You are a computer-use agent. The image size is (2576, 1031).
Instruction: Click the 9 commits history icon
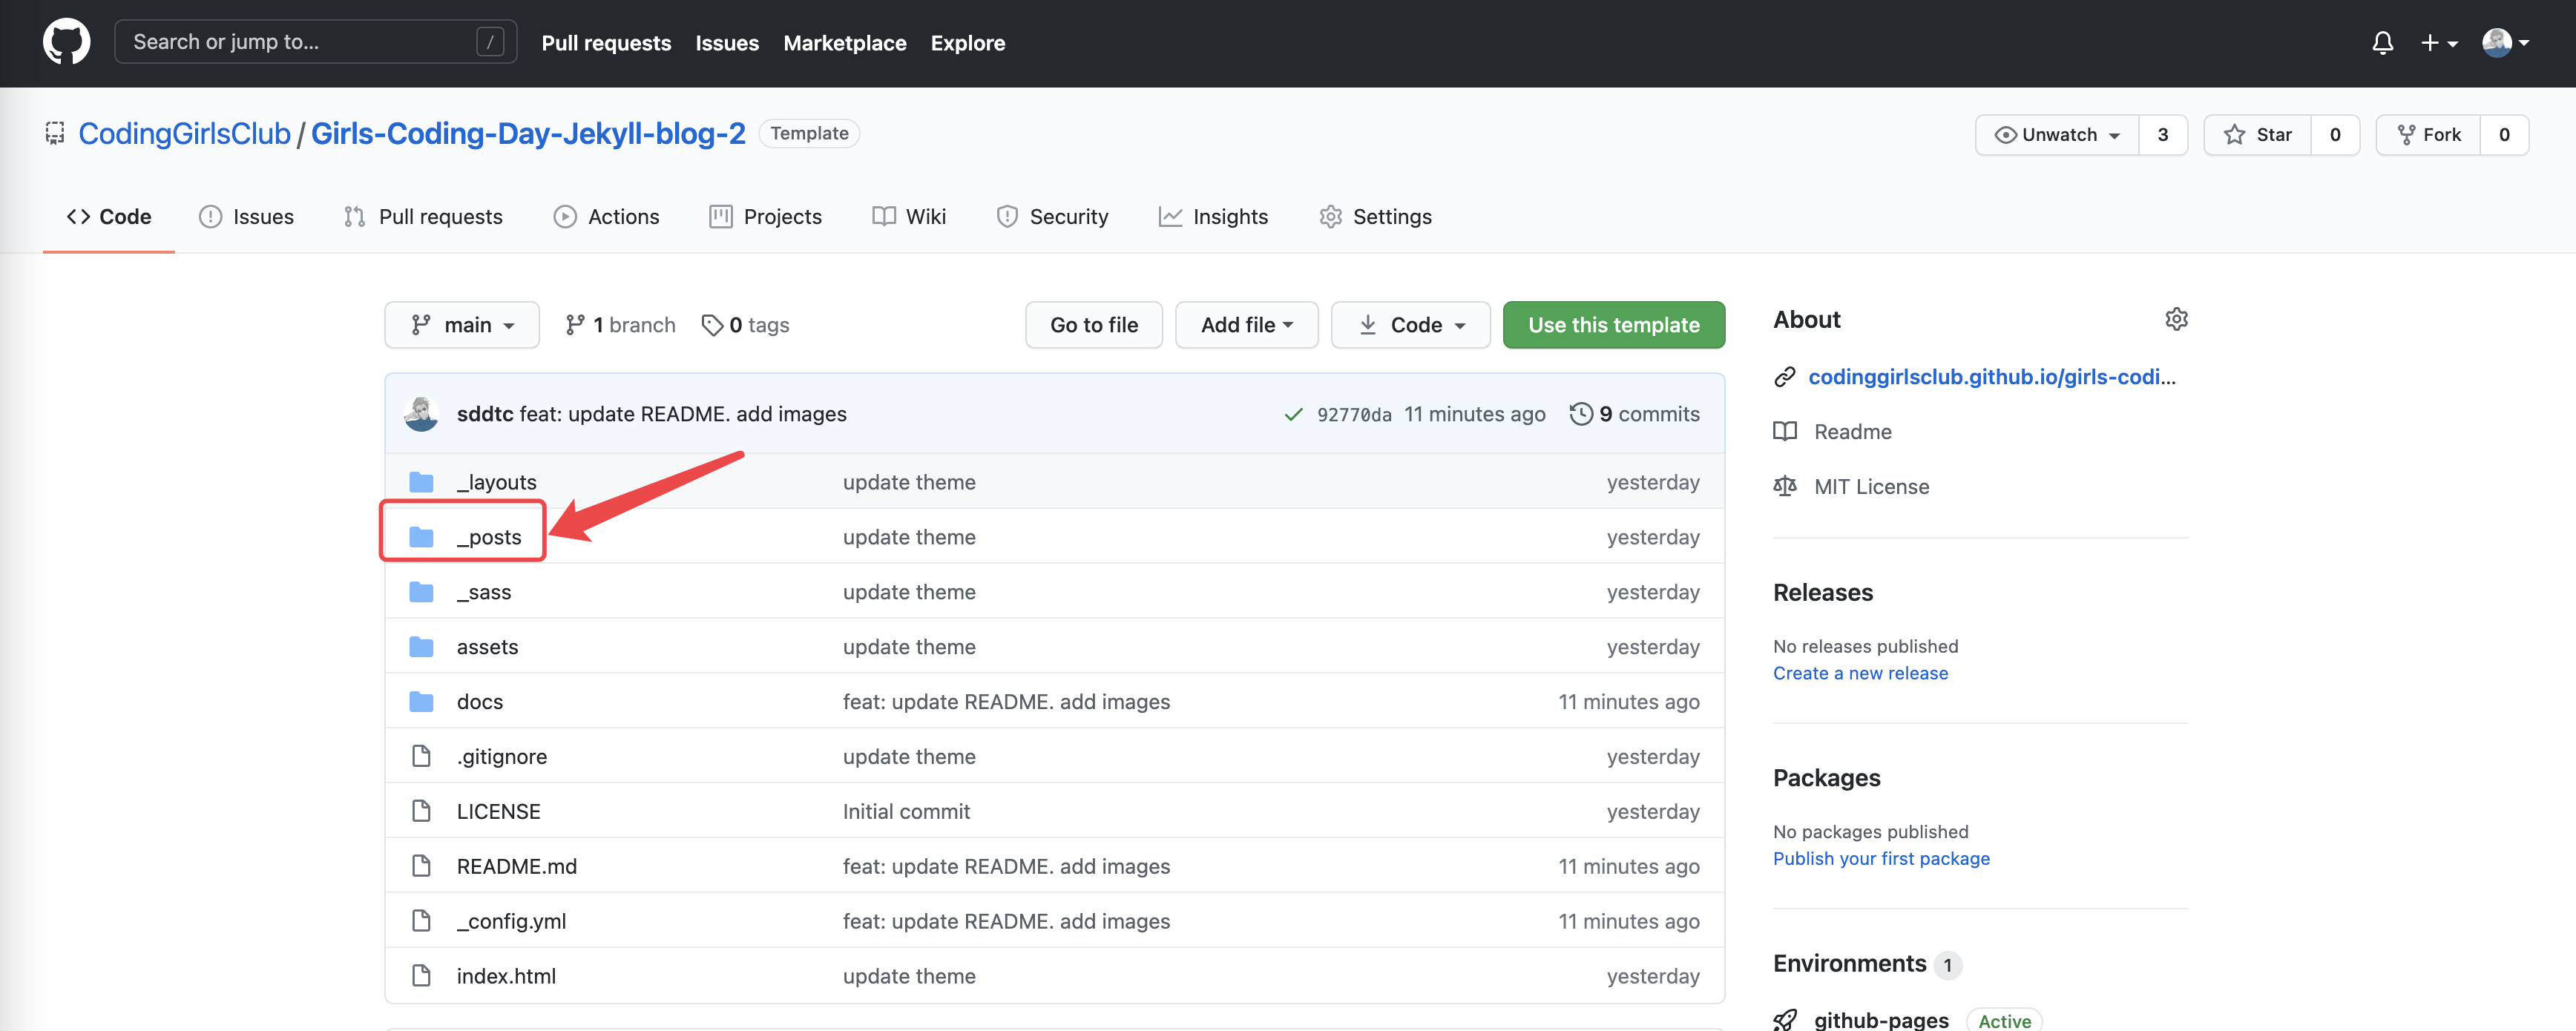pyautogui.click(x=1581, y=414)
